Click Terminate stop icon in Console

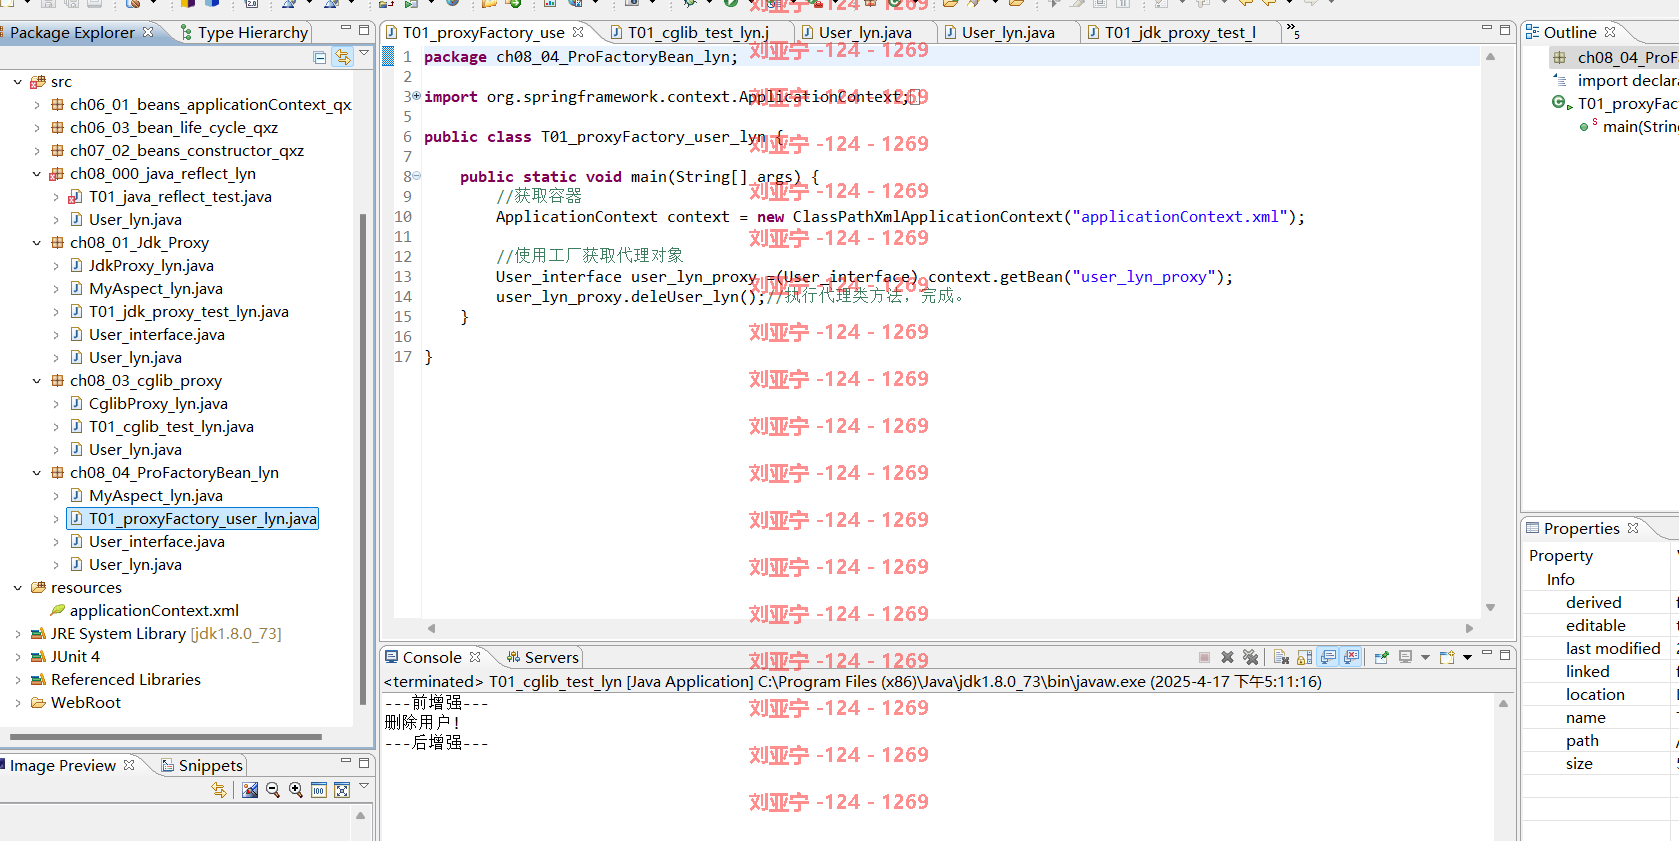pos(1204,657)
